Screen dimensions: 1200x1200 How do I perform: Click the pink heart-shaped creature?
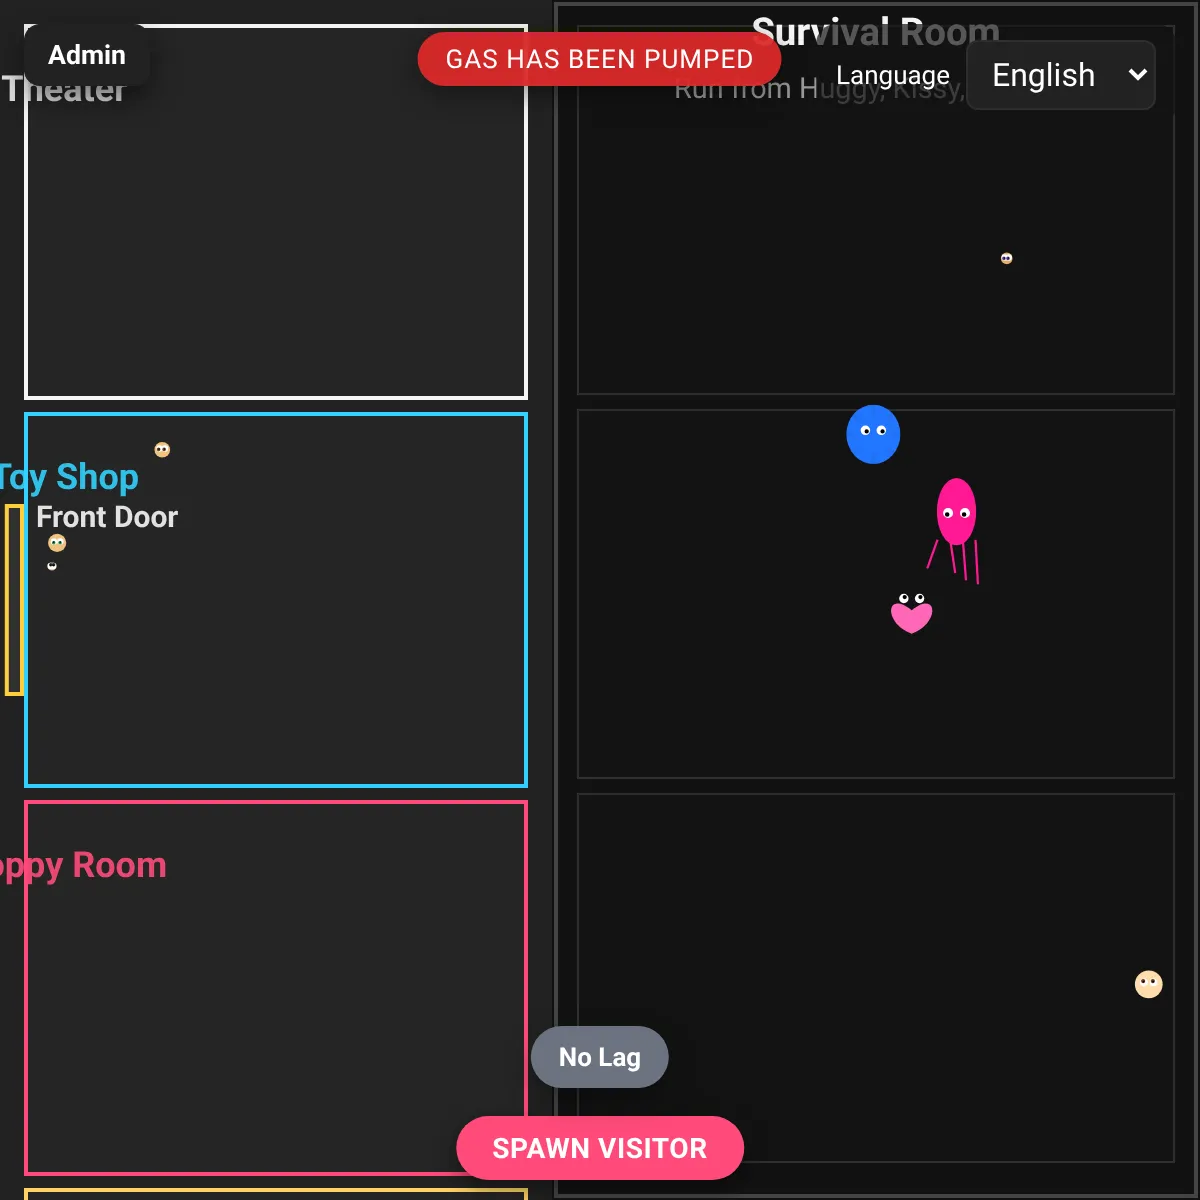(x=911, y=613)
